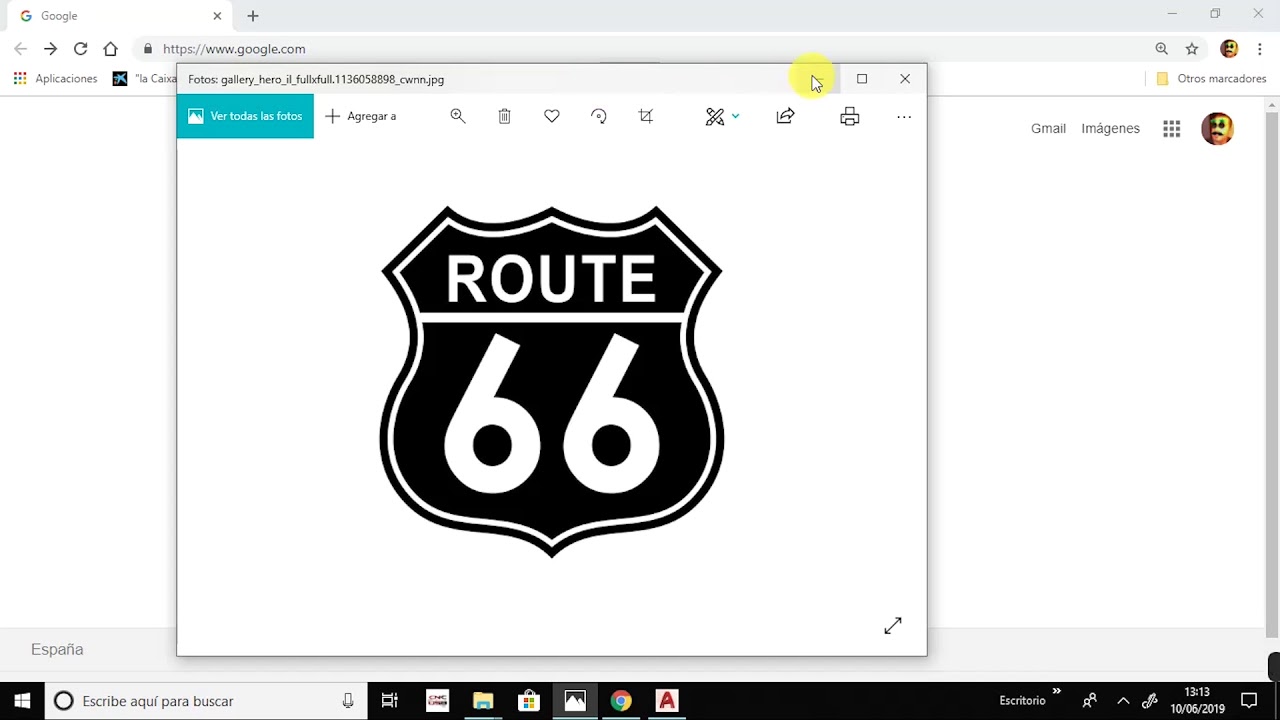Expand Escritorio toolbar chevron
Viewport: 1280px width, 720px height.
[x=1056, y=691]
